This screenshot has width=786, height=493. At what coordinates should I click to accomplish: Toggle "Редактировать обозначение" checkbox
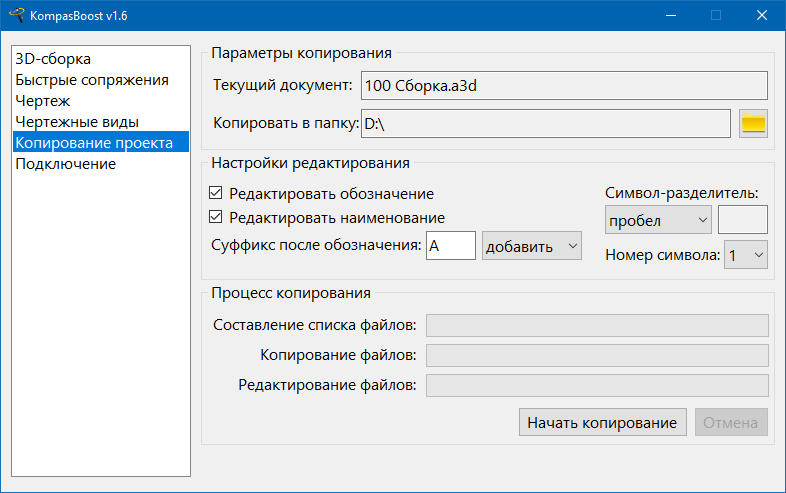click(215, 194)
